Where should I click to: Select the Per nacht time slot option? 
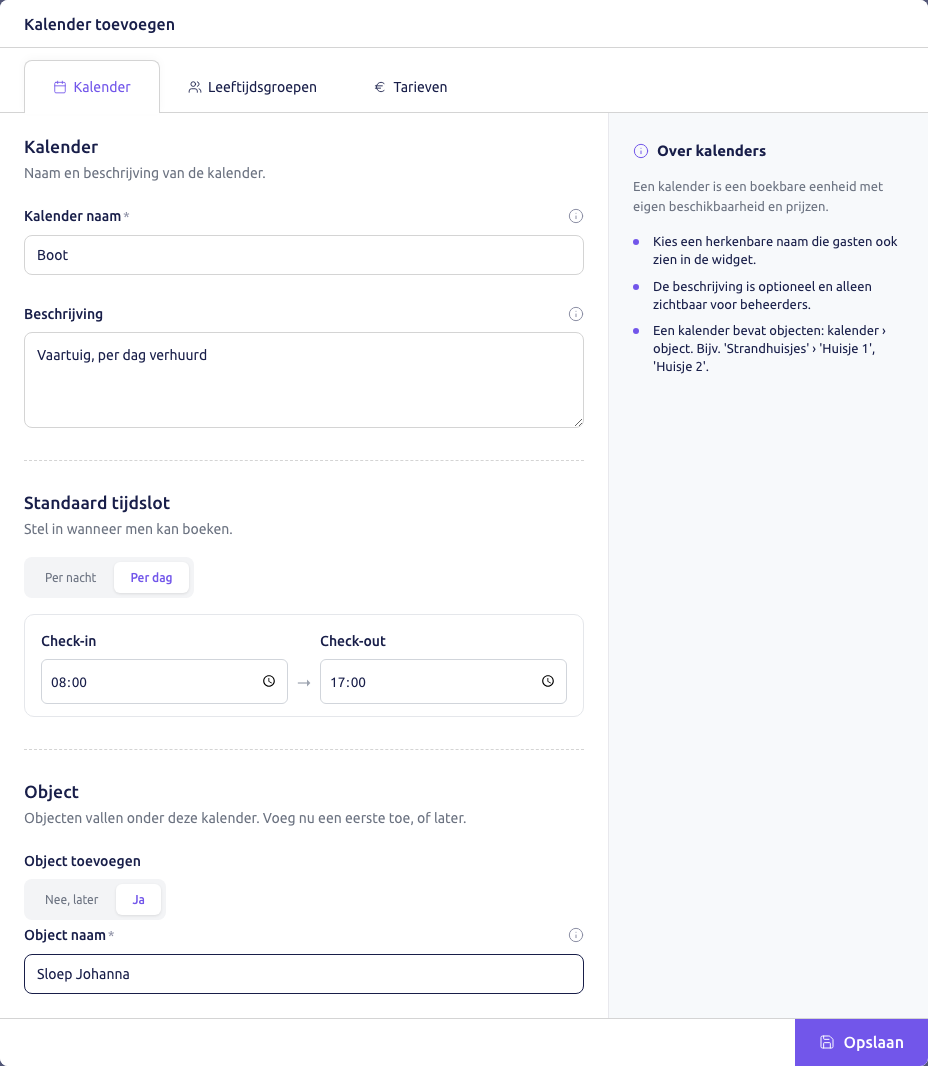point(71,578)
